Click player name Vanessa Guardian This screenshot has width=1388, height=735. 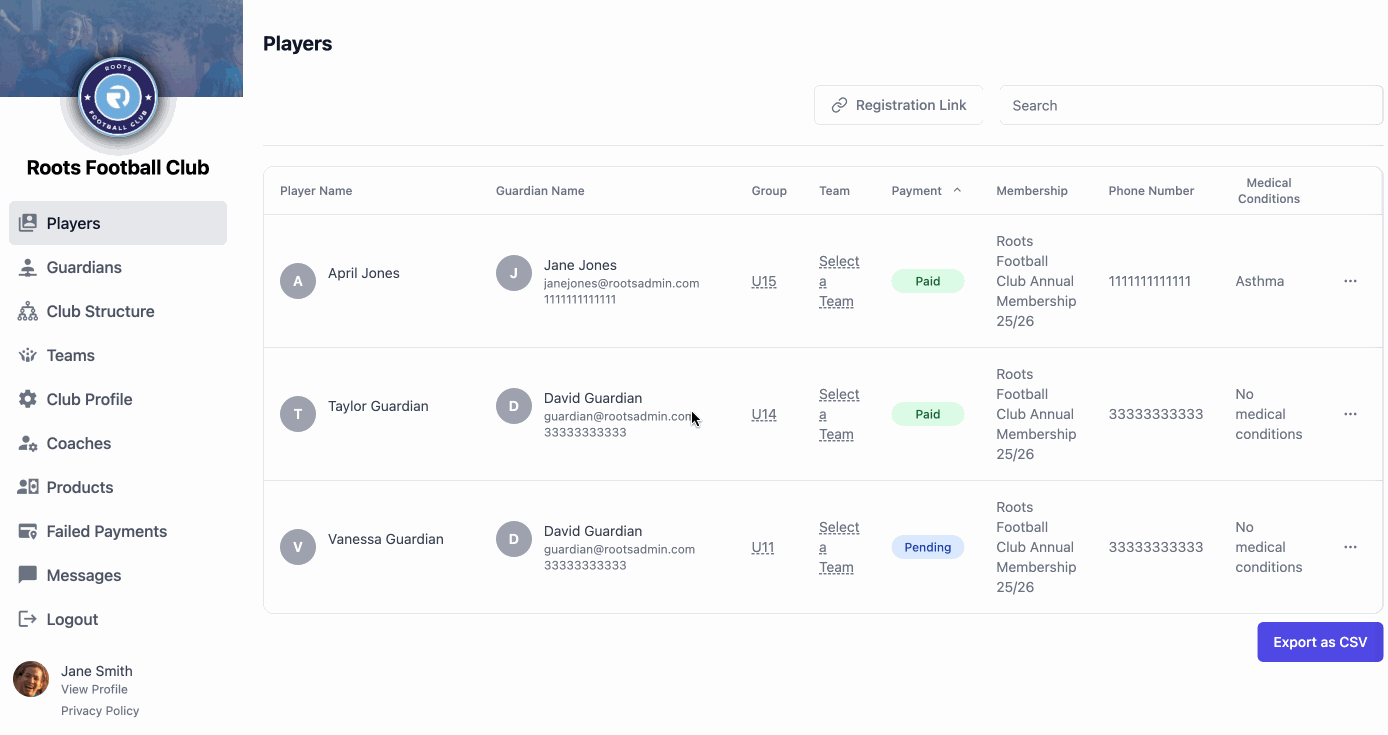(386, 539)
